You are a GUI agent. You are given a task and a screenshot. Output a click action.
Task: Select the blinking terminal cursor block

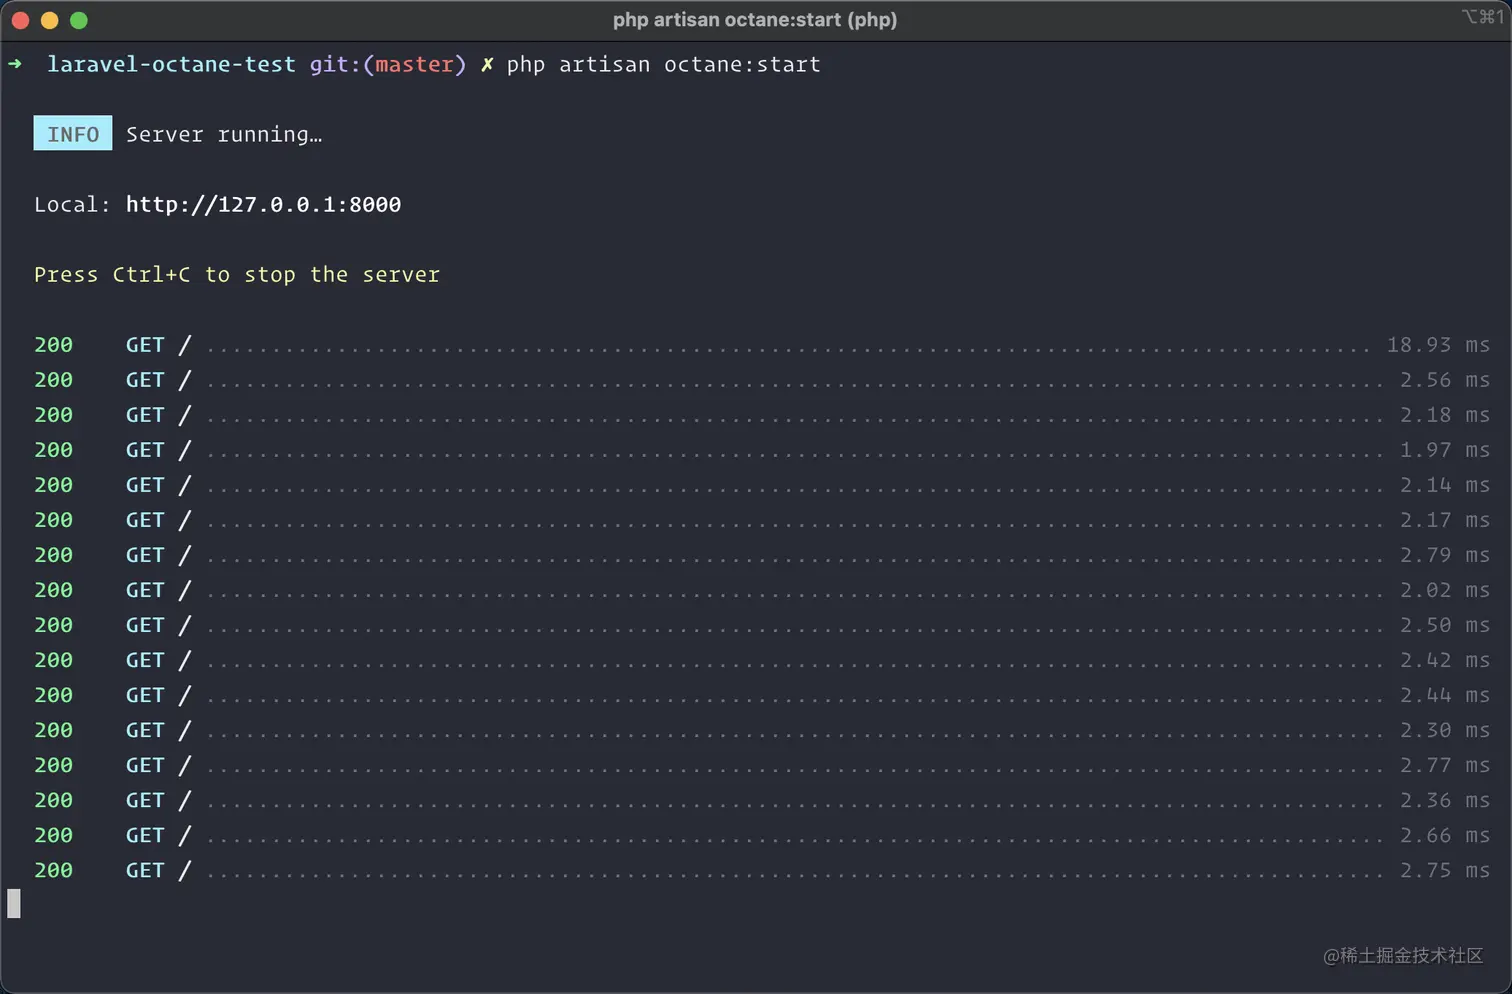(14, 903)
